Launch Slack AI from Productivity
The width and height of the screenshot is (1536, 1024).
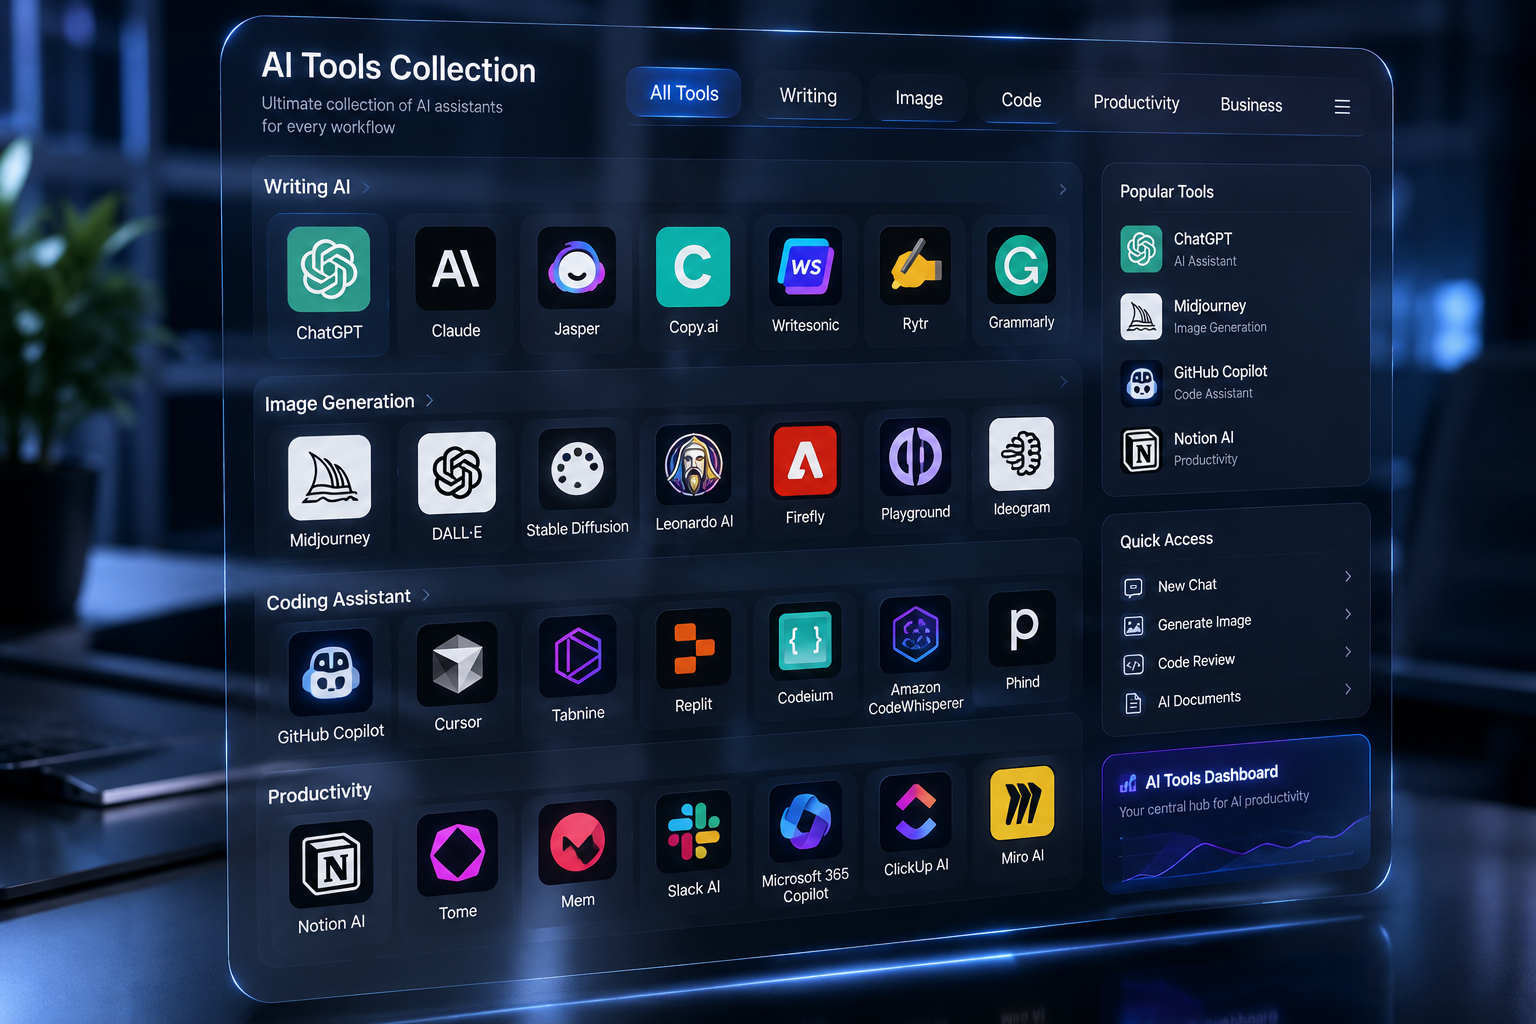[693, 832]
